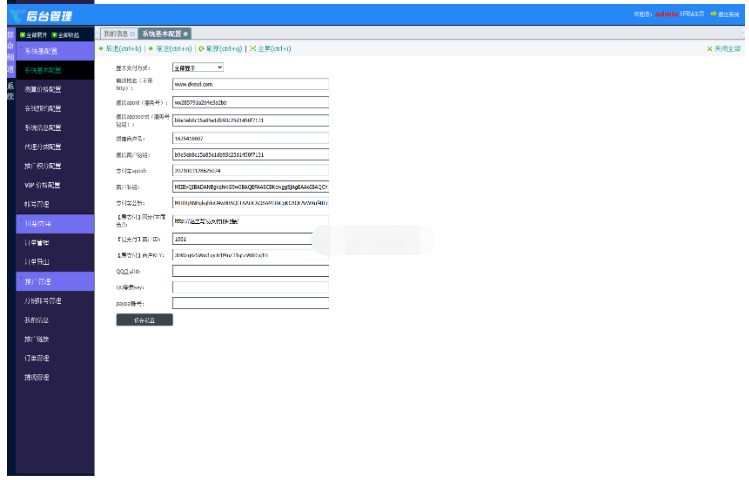Image resolution: width=749 pixels, height=480 pixels.
Task: Click the 后台管理 logo icon
Action: pos(17,14)
